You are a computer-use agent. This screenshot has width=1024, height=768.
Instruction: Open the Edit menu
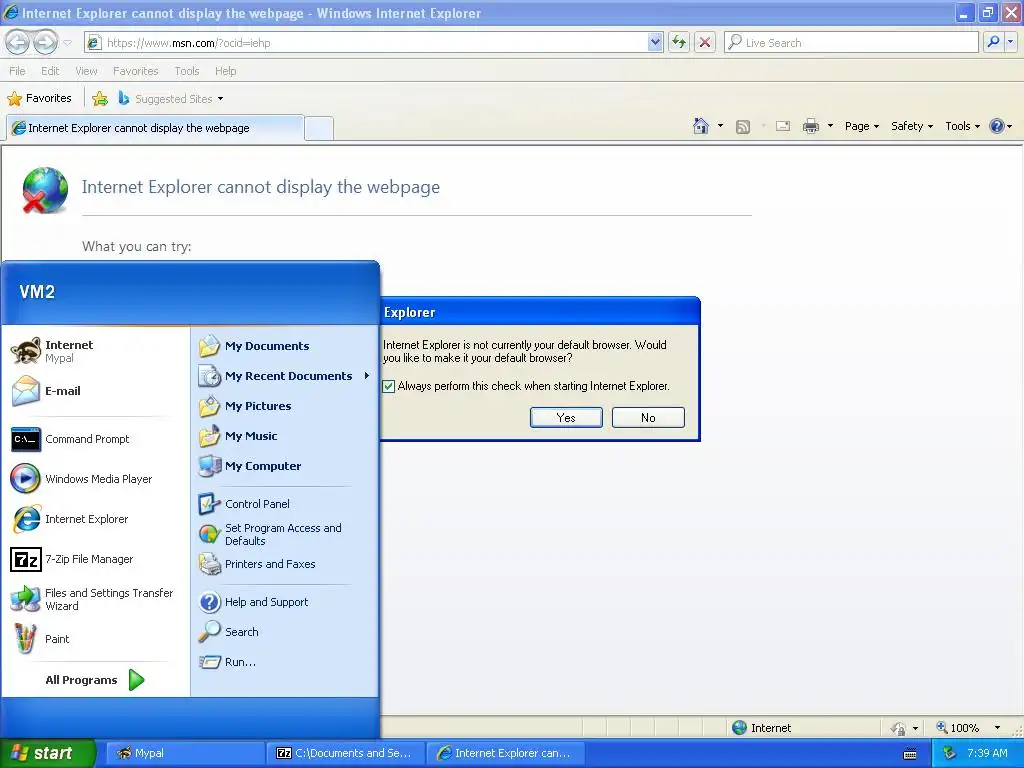(50, 71)
